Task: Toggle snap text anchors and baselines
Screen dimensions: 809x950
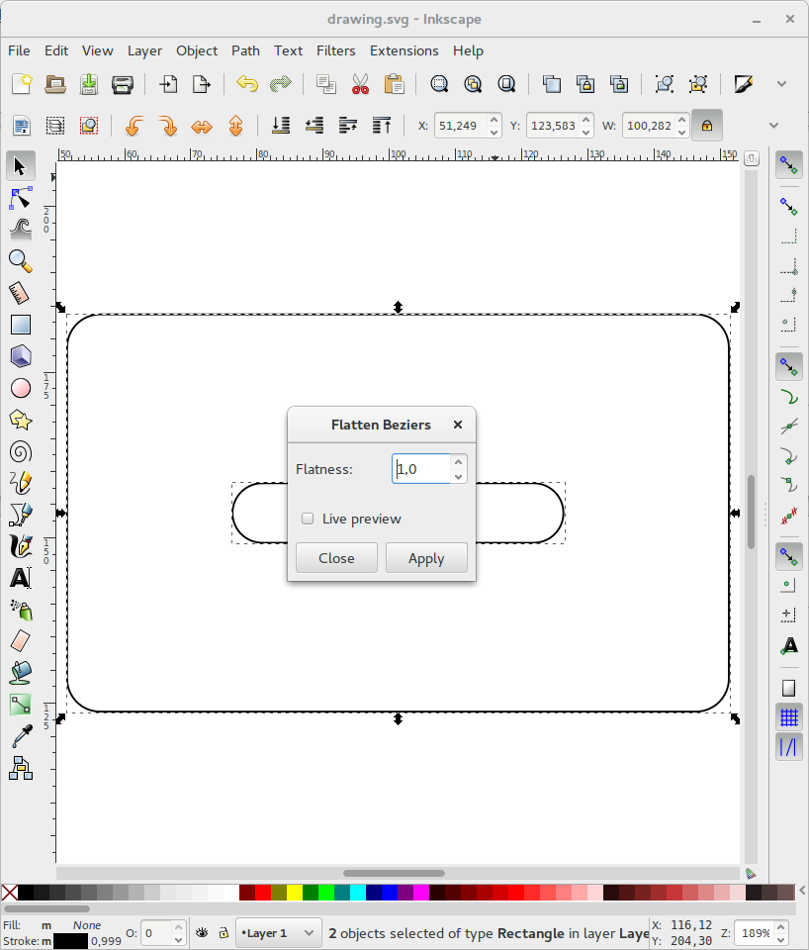Action: (x=788, y=645)
